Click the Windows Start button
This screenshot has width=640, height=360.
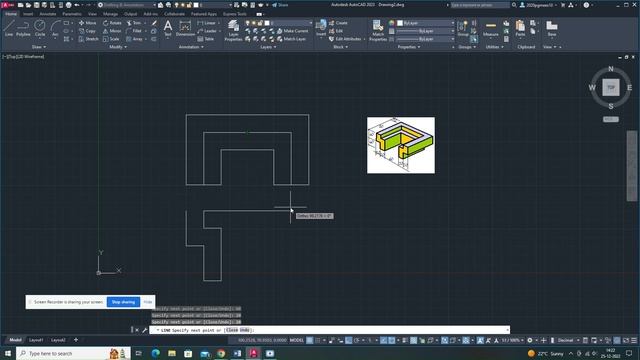point(8,353)
